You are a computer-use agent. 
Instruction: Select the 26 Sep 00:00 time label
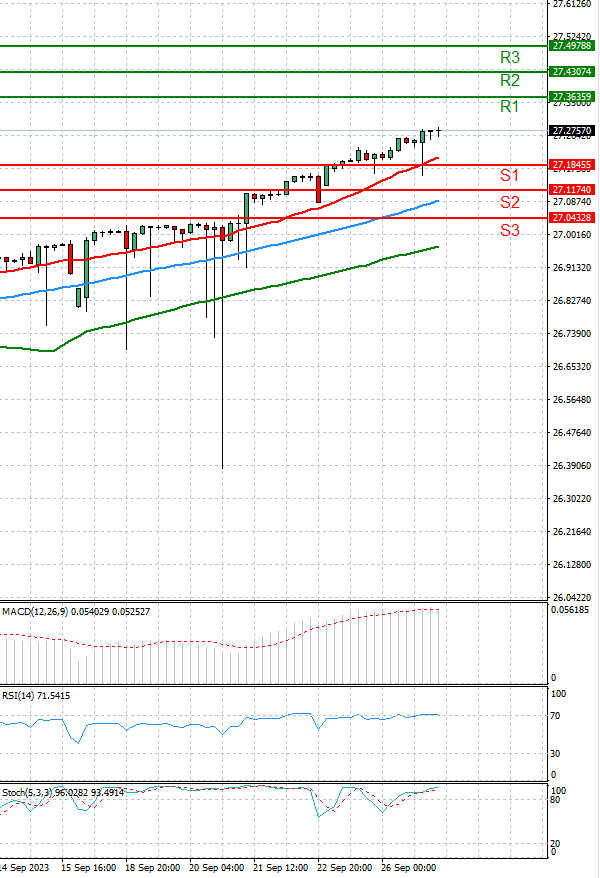coord(409,868)
